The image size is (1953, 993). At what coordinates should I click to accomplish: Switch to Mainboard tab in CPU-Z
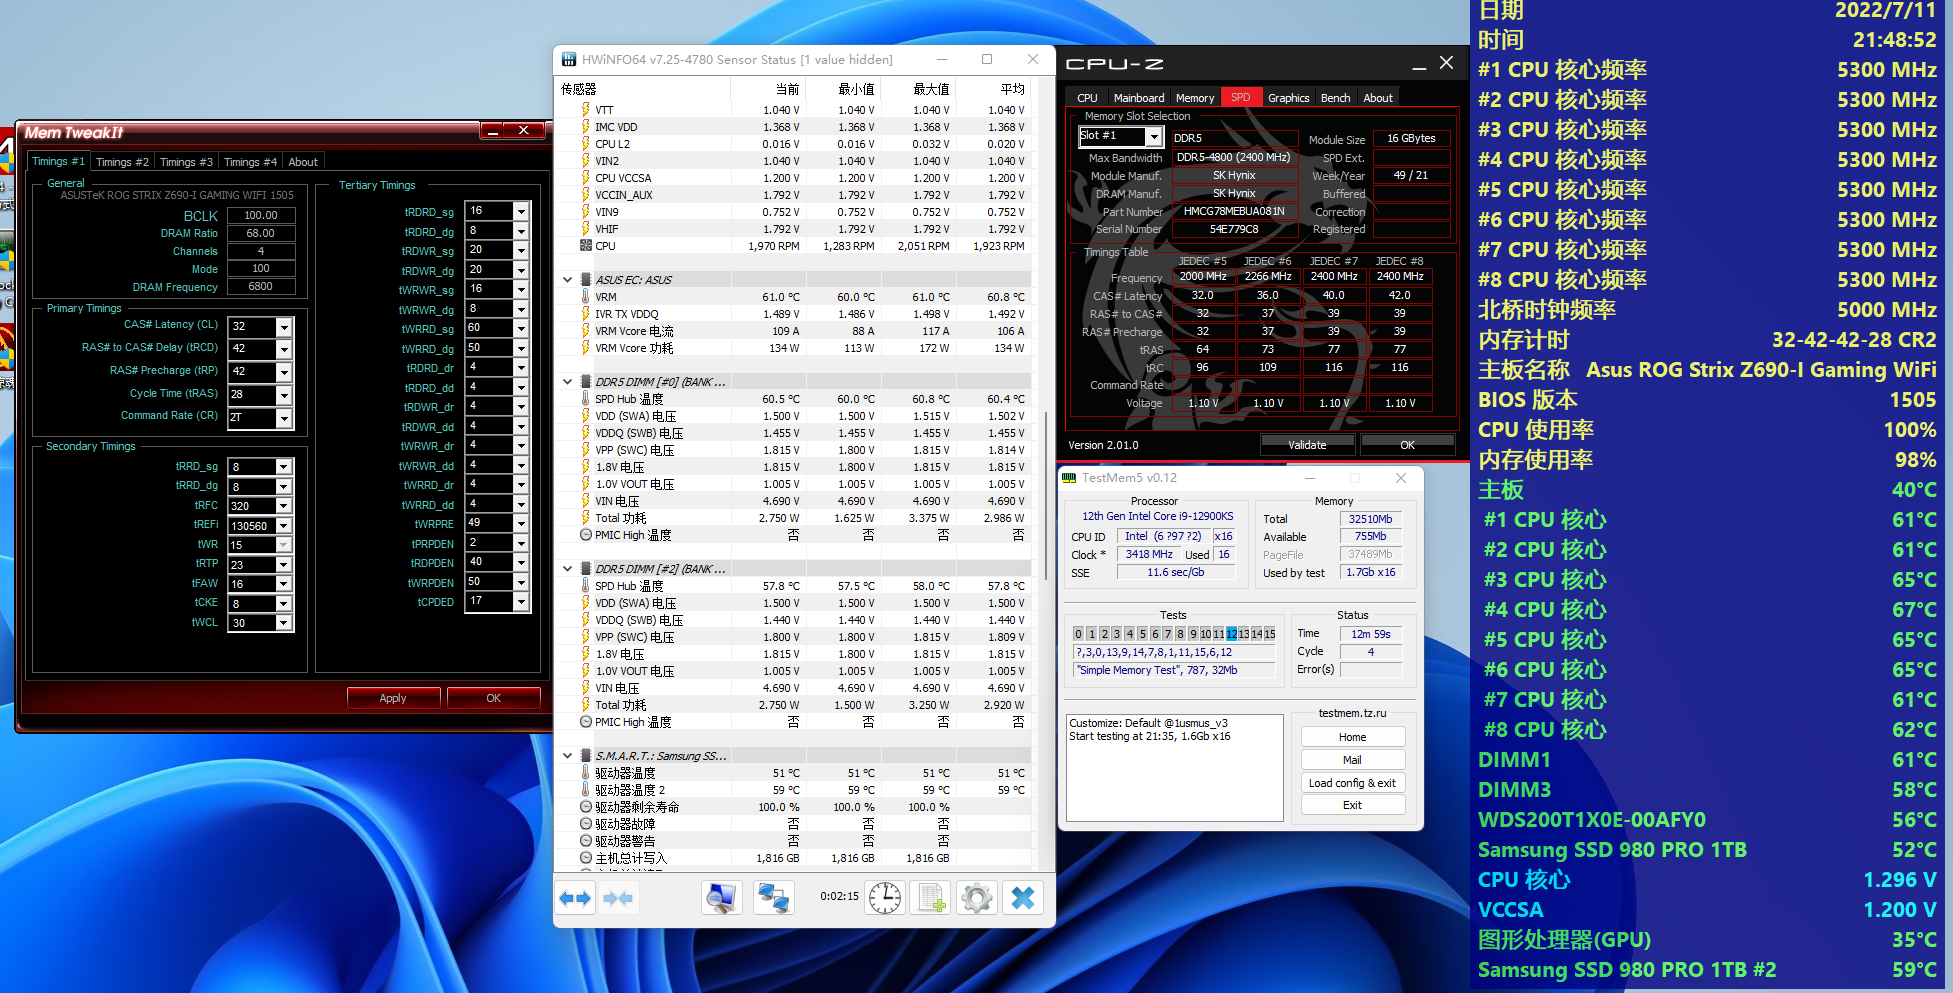point(1139,98)
